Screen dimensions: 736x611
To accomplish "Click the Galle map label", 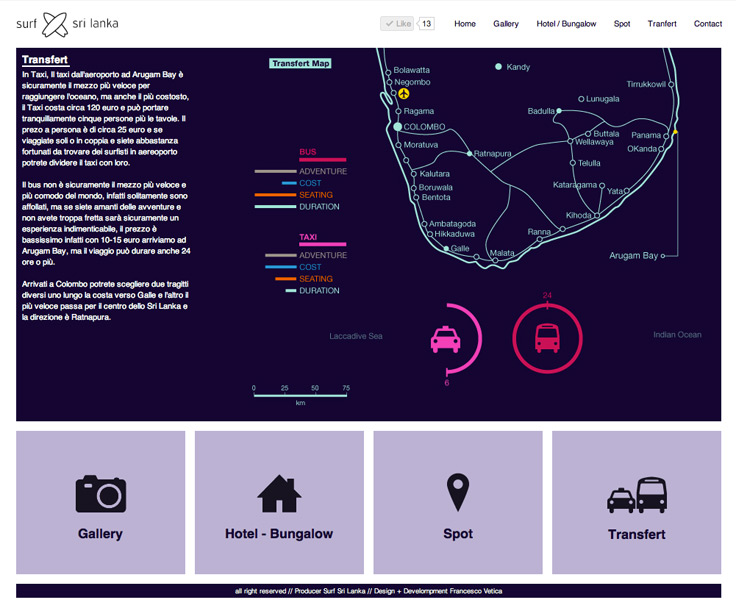I will pyautogui.click(x=460, y=249).
